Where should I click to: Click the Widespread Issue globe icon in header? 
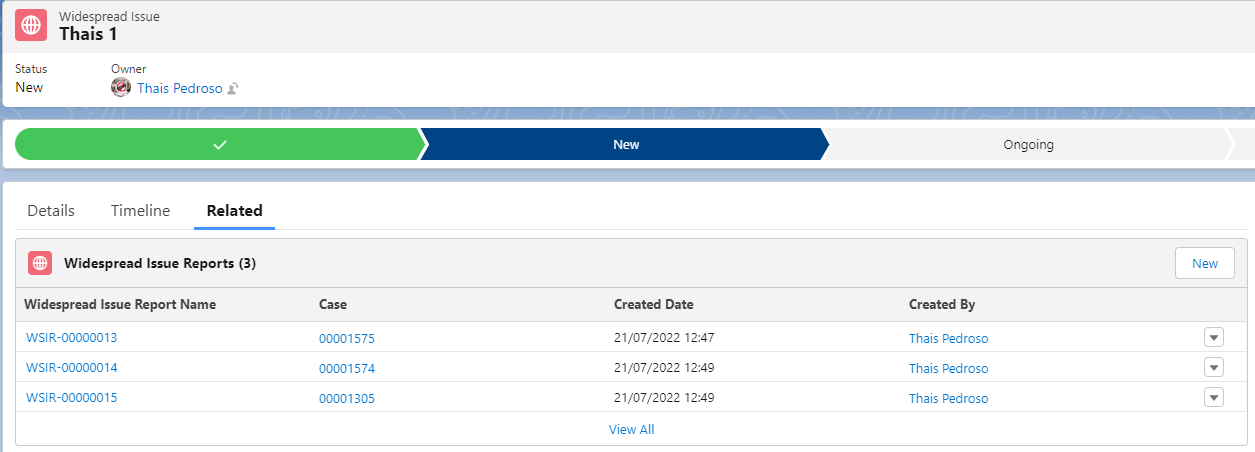click(x=31, y=25)
